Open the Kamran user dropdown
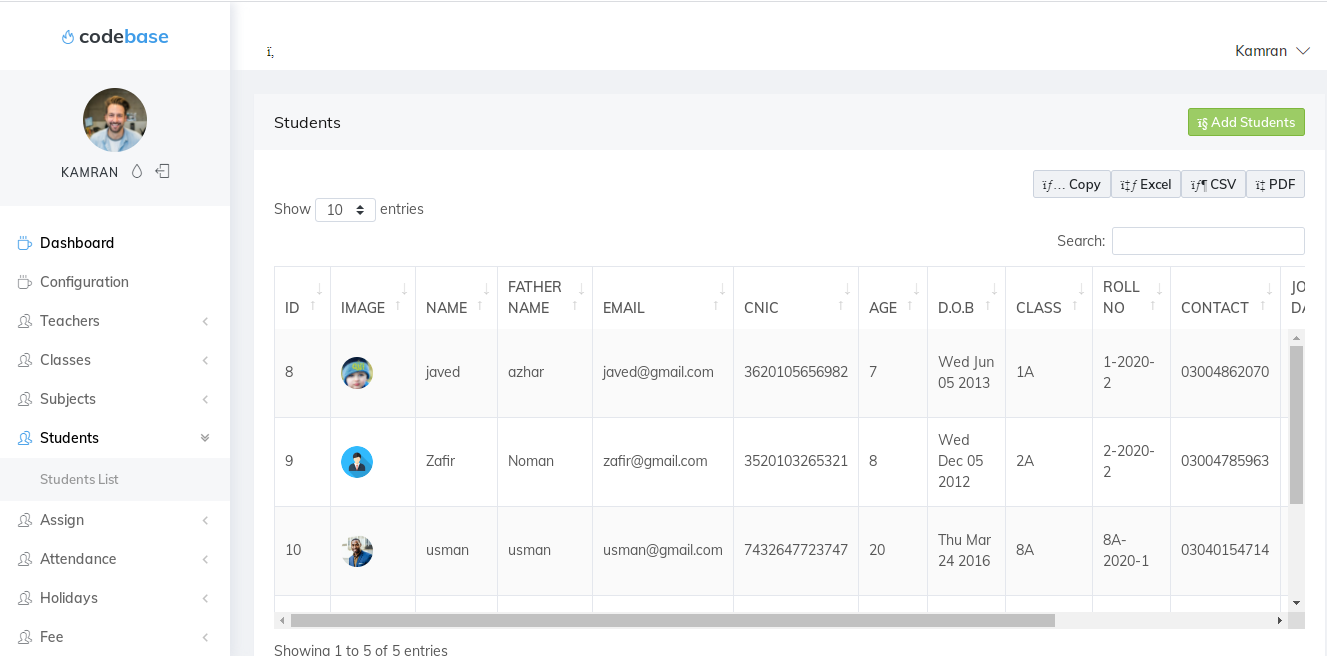1327x656 pixels. click(1272, 51)
